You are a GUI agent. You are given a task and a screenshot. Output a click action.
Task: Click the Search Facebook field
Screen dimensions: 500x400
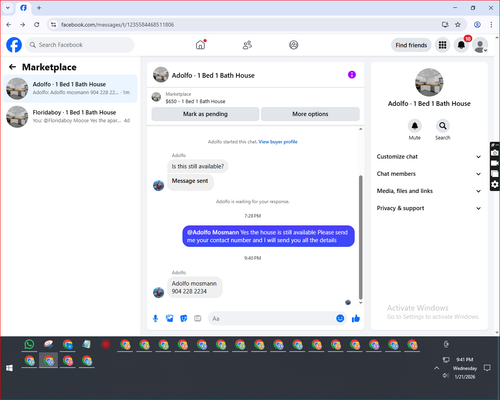(80, 45)
